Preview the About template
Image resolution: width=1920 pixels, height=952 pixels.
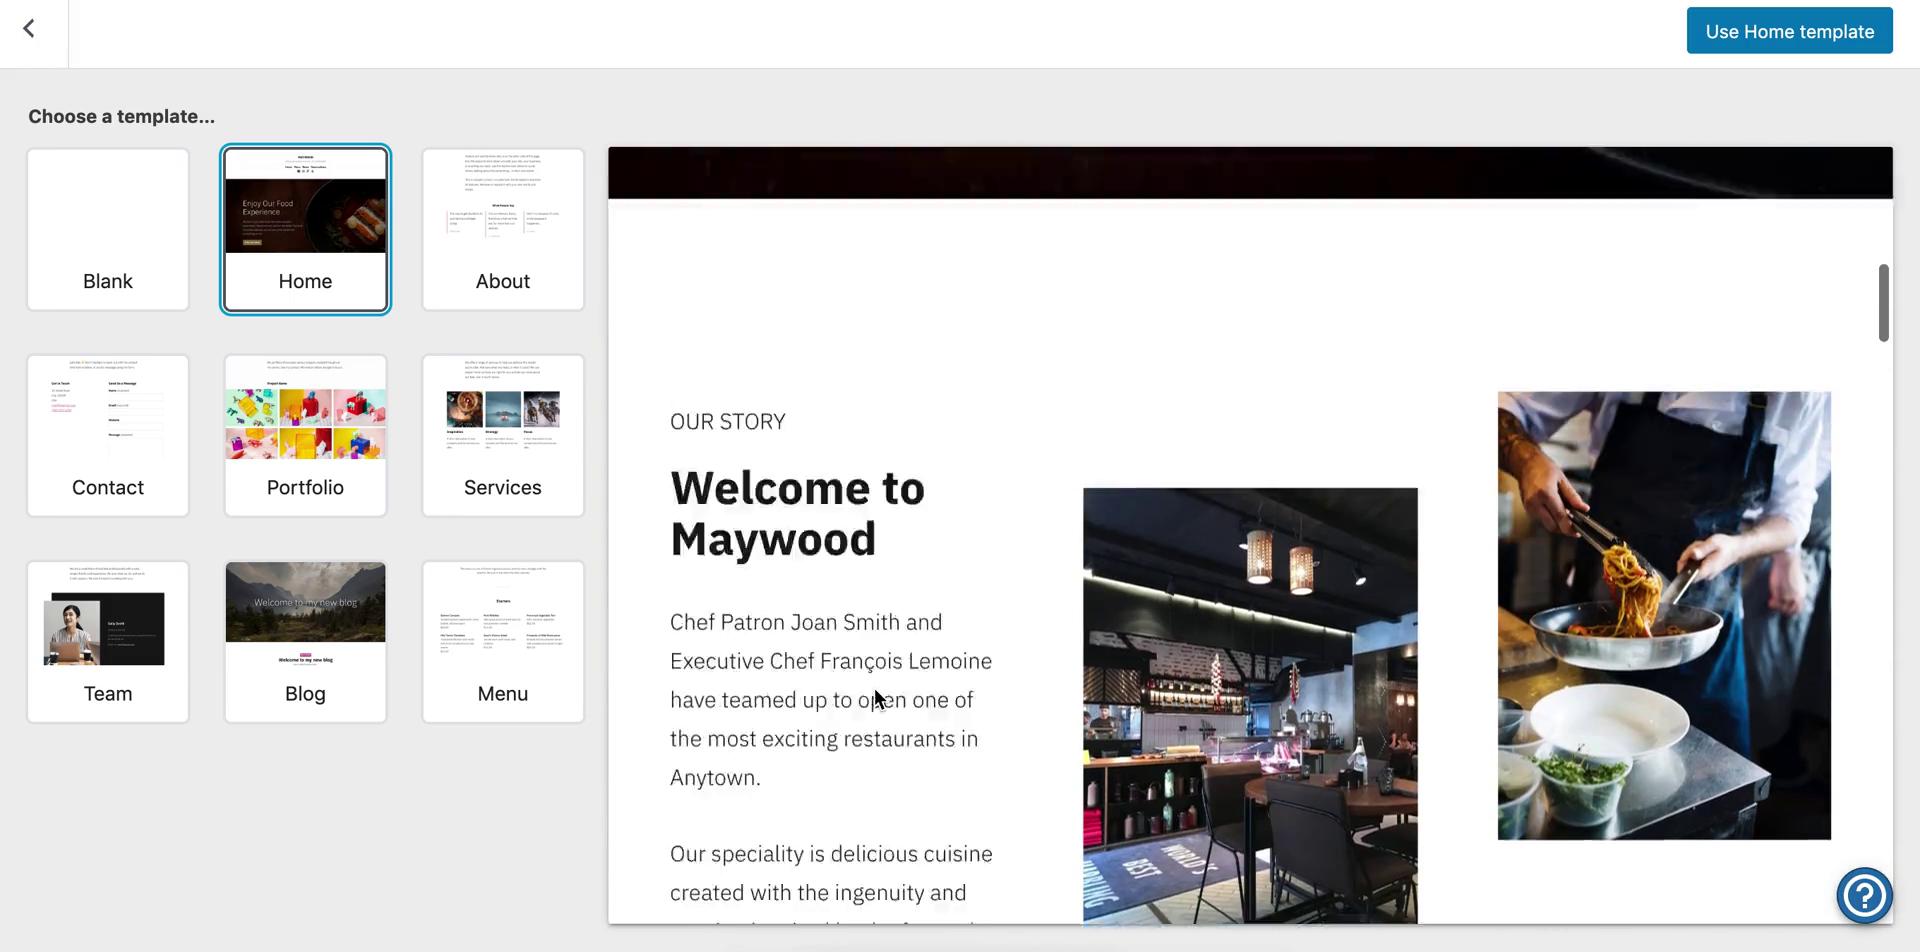point(502,229)
